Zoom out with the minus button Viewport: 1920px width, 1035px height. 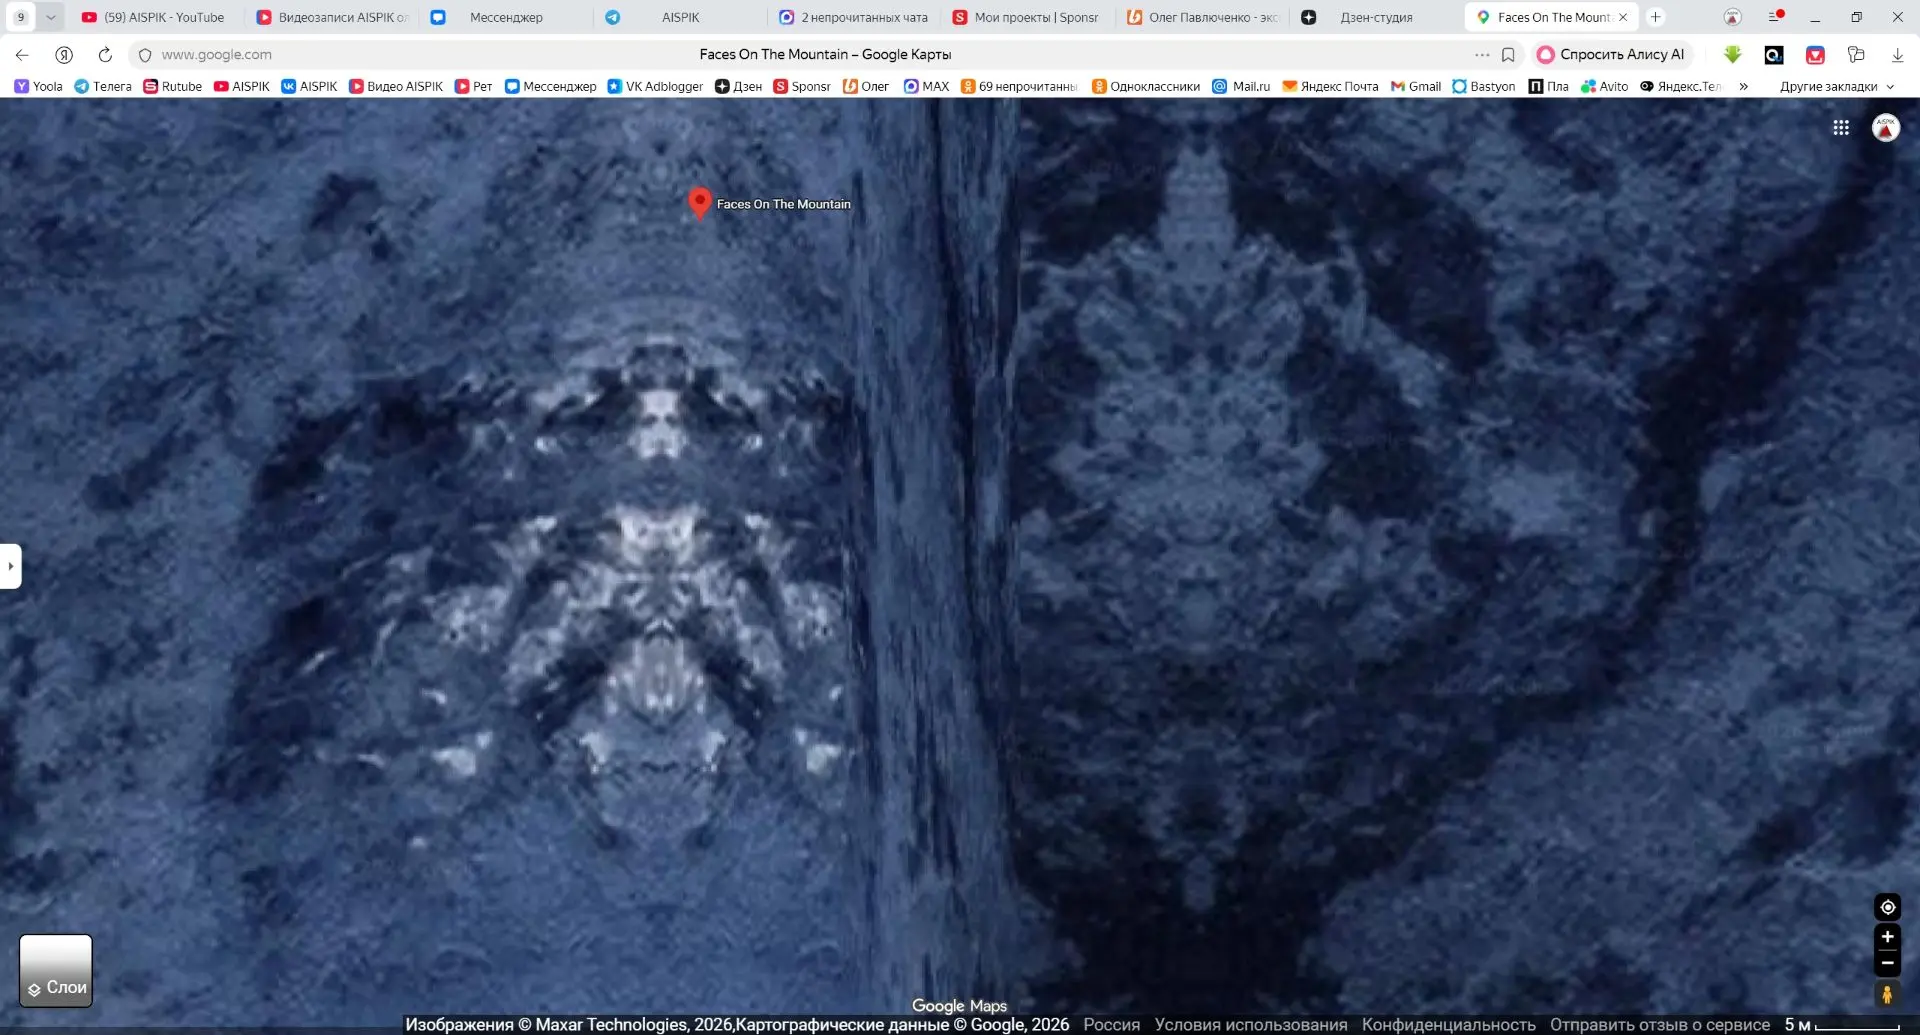coord(1887,963)
